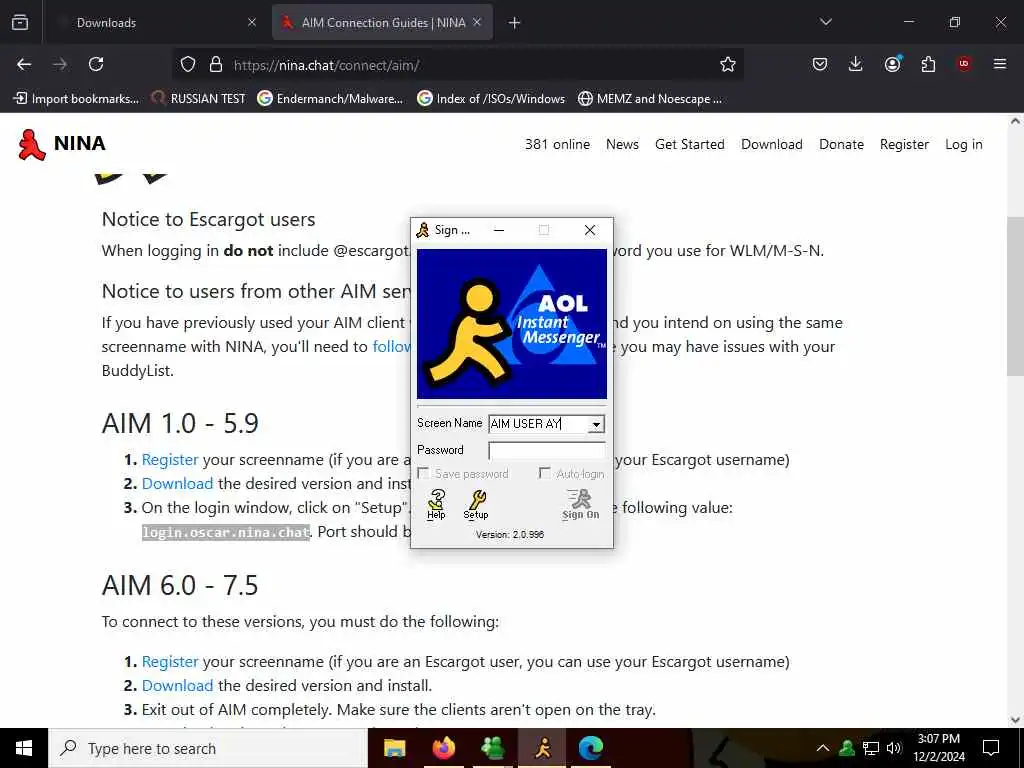Open a new tab with plus icon

click(x=515, y=23)
